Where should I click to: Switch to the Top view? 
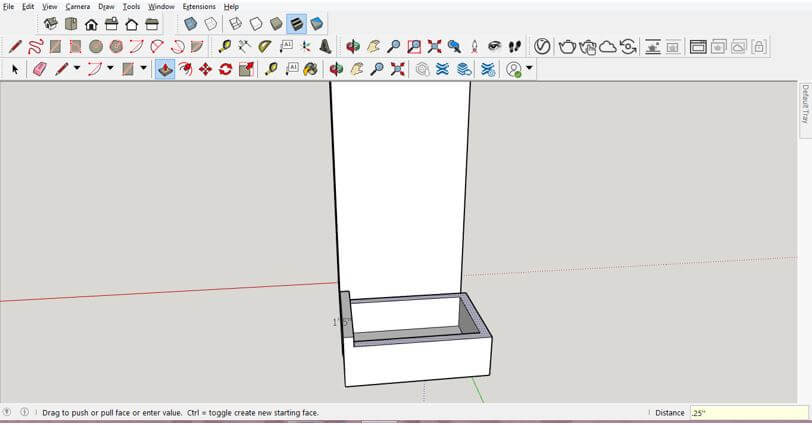(x=70, y=24)
